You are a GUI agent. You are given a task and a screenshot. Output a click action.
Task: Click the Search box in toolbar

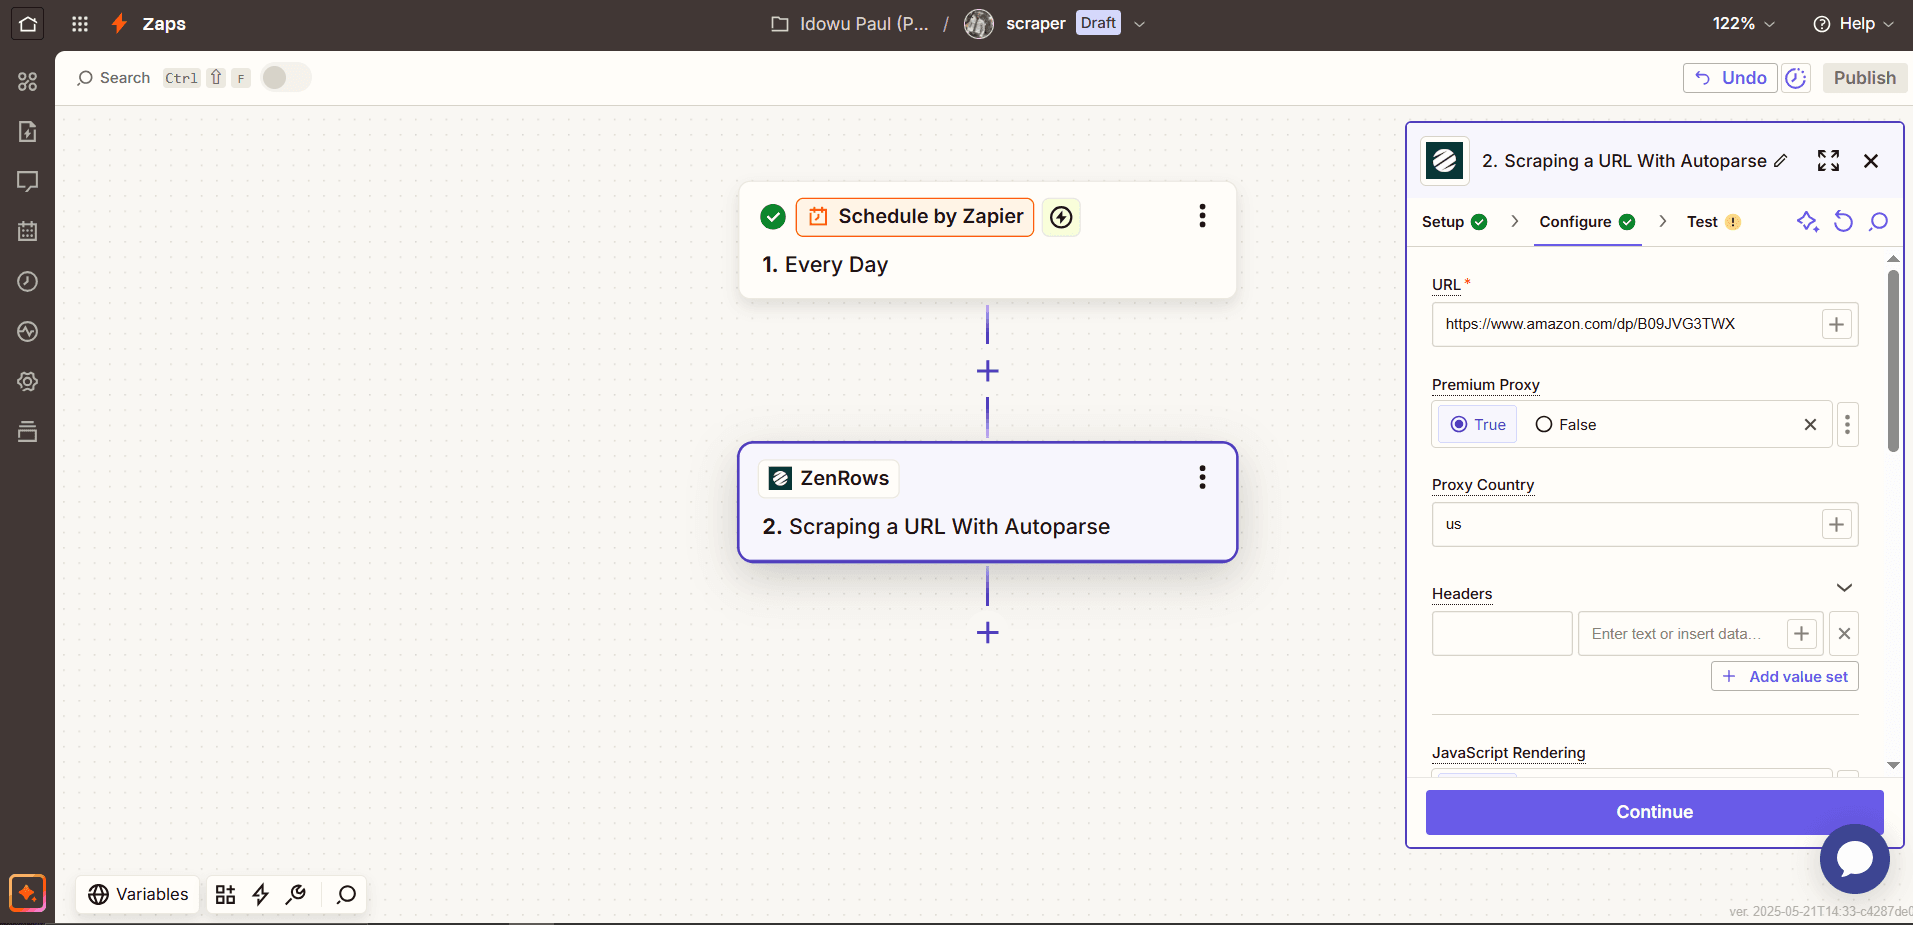(163, 78)
